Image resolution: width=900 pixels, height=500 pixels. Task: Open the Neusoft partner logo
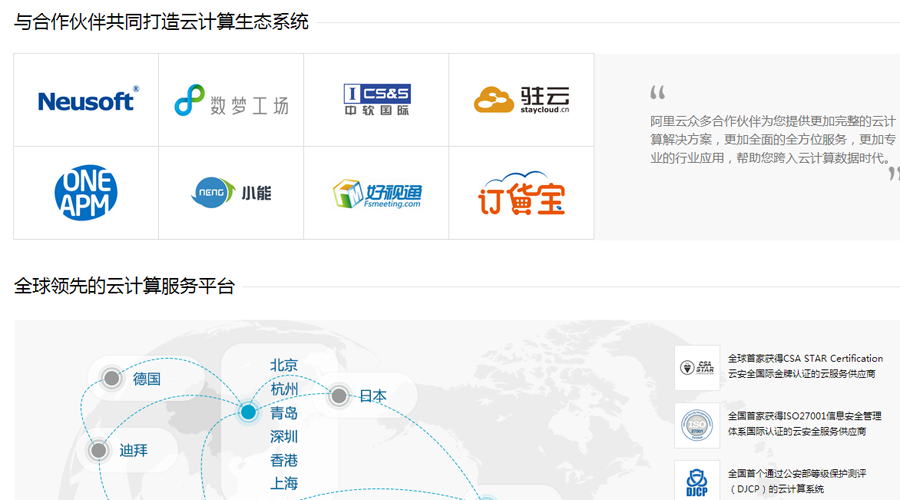(x=88, y=100)
